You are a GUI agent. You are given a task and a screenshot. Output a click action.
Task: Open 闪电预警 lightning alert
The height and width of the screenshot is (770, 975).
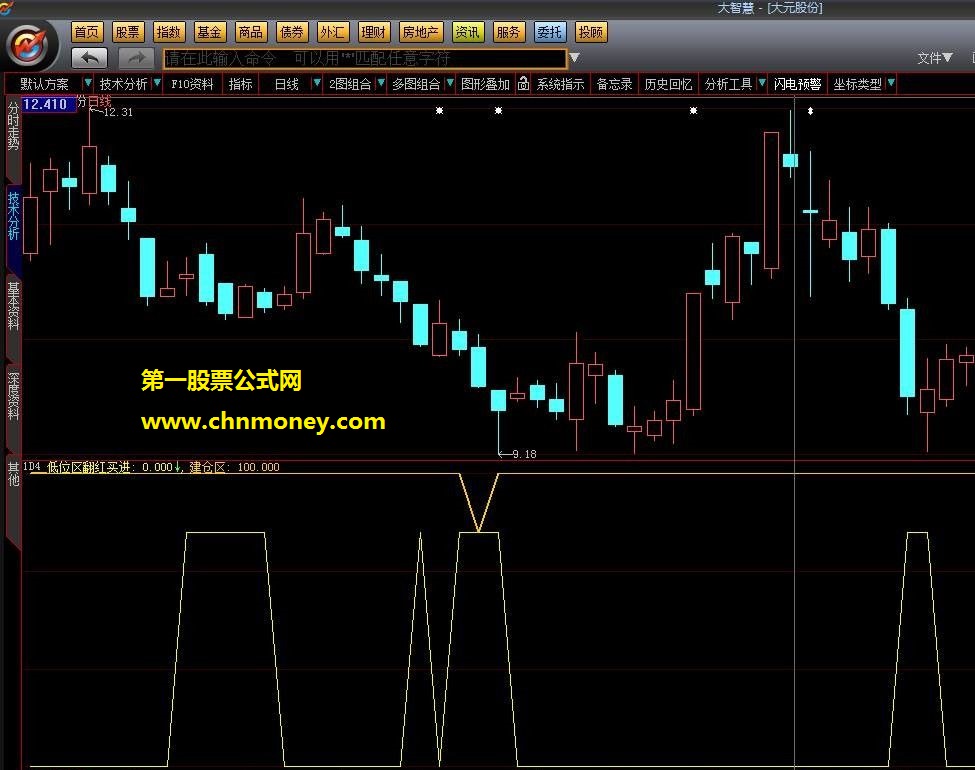[x=798, y=84]
